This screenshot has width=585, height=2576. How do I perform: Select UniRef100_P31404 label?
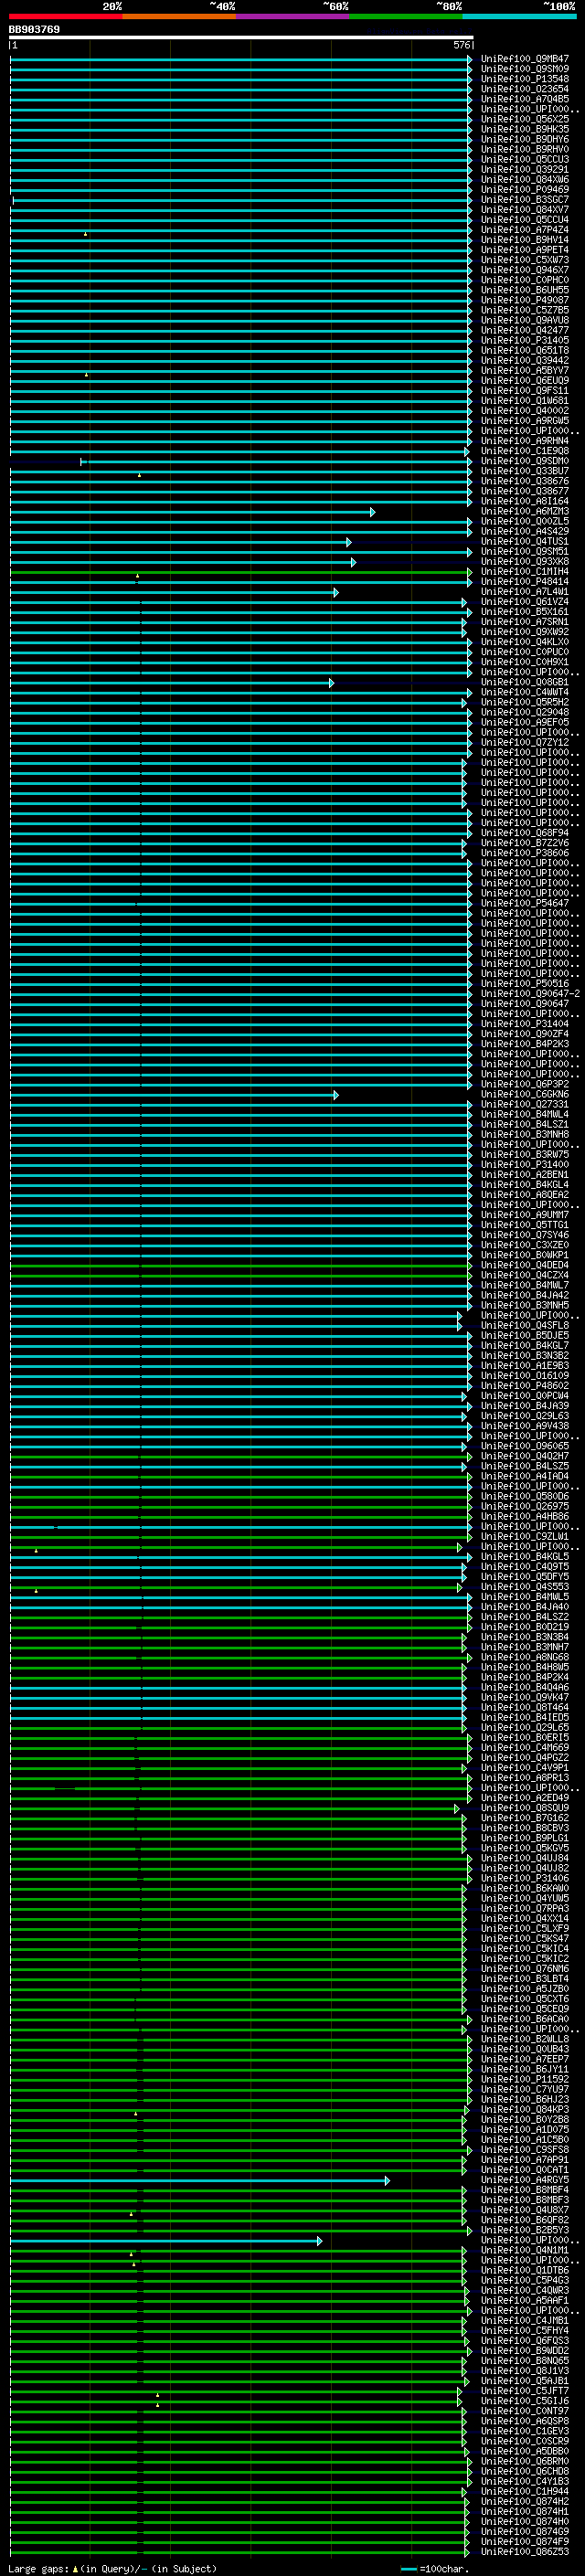tap(525, 1023)
